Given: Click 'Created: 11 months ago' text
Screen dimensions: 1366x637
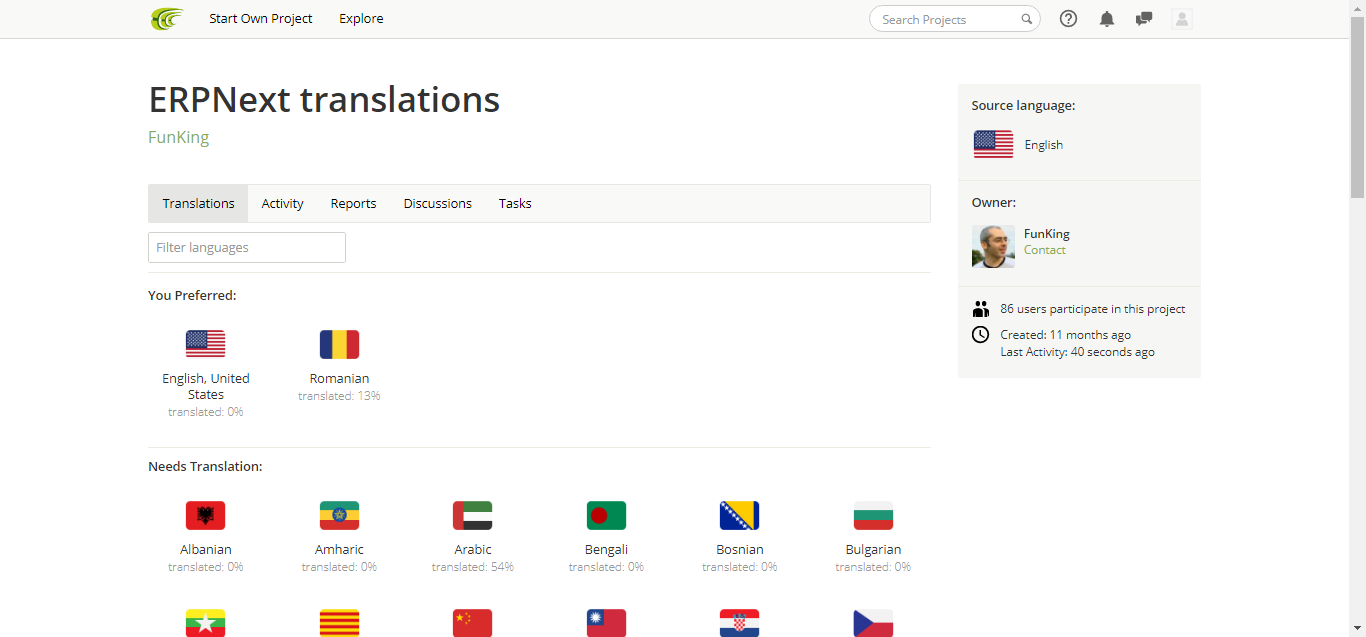Looking at the screenshot, I should click(1066, 335).
